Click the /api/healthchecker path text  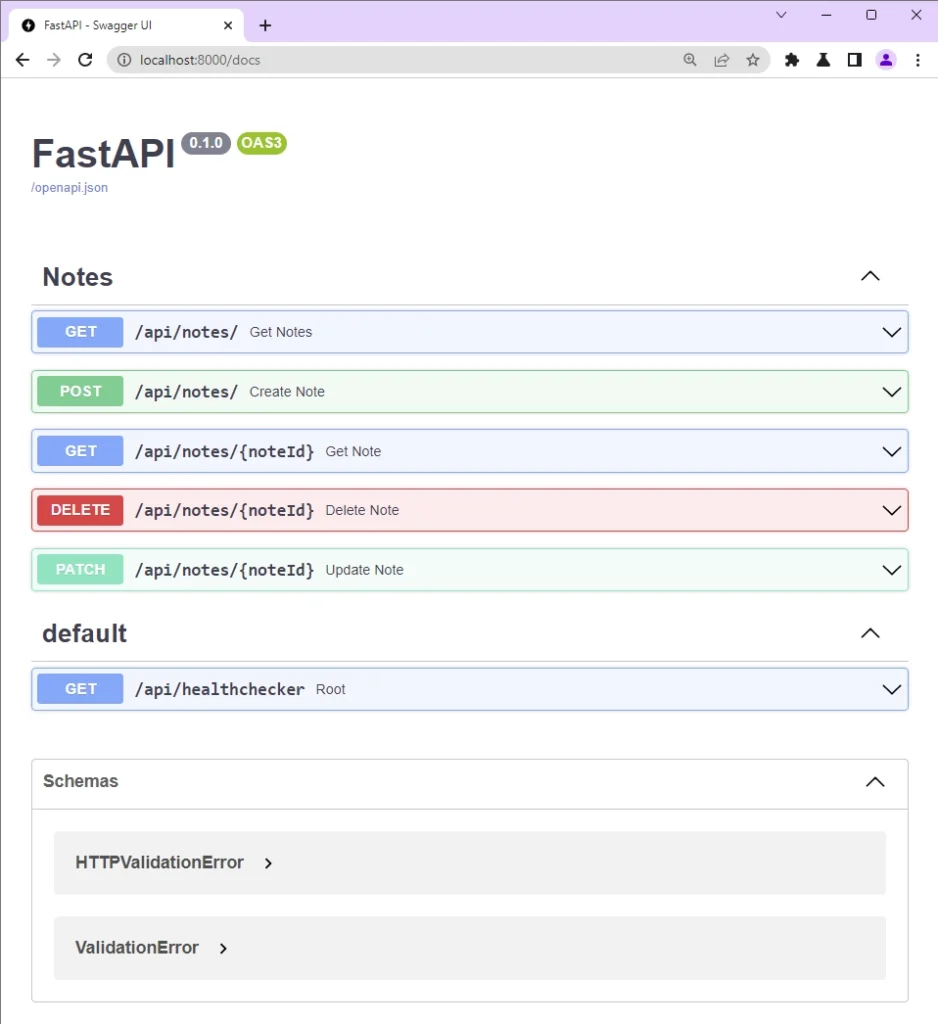click(x=219, y=690)
